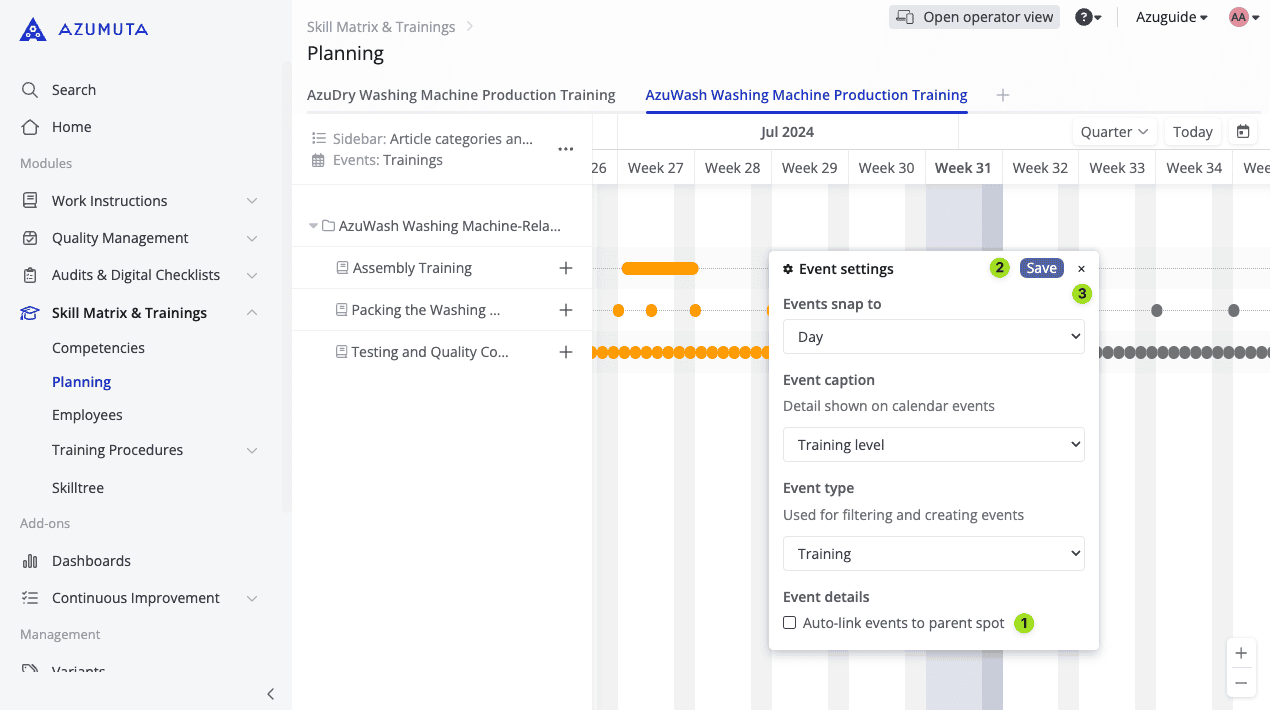This screenshot has height=710, width=1270.
Task: Change the Quarter view range dropdown
Action: coord(1114,132)
